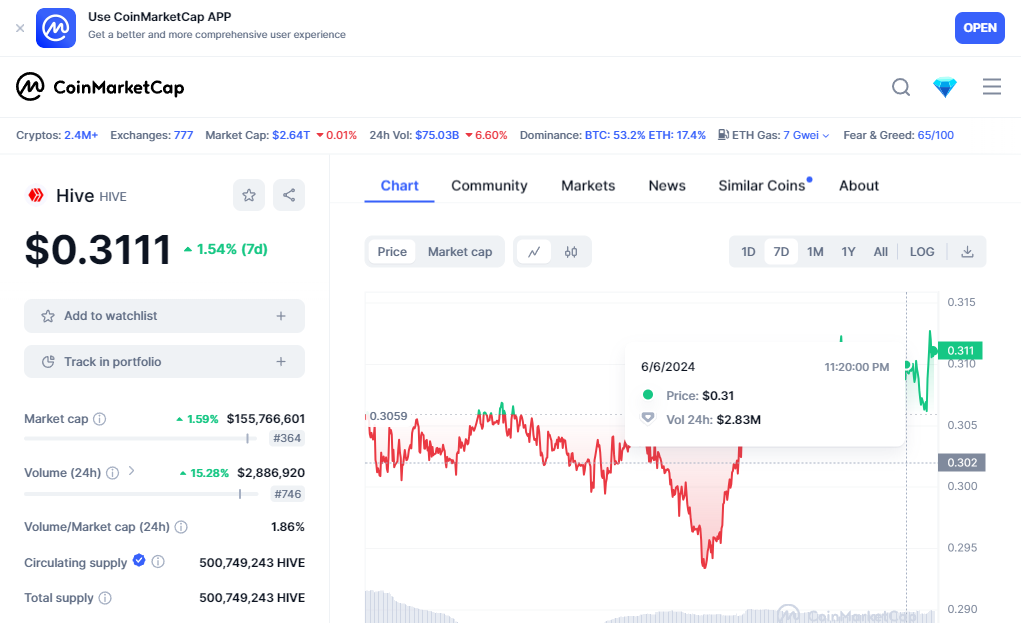The image size is (1021, 623).
Task: Switch to candlestick chart view
Action: click(571, 252)
